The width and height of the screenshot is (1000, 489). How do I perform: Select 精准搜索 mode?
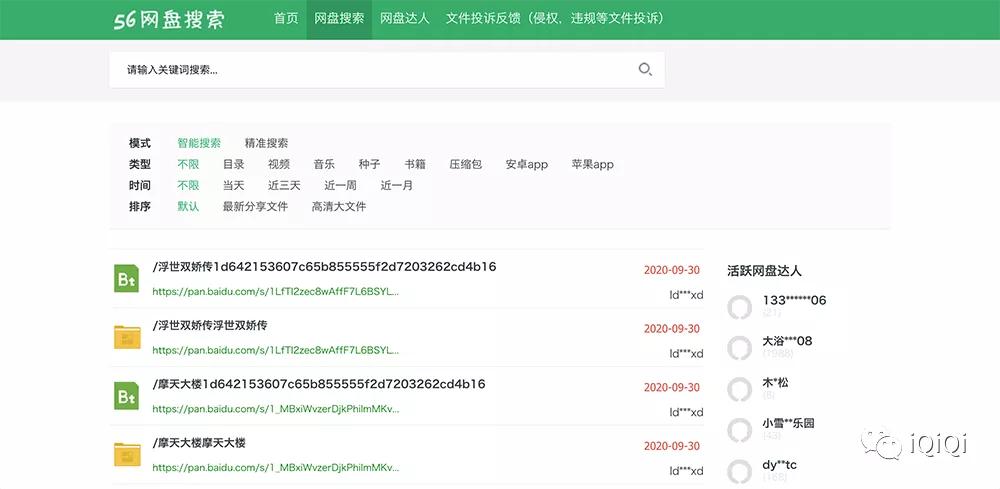tap(266, 143)
